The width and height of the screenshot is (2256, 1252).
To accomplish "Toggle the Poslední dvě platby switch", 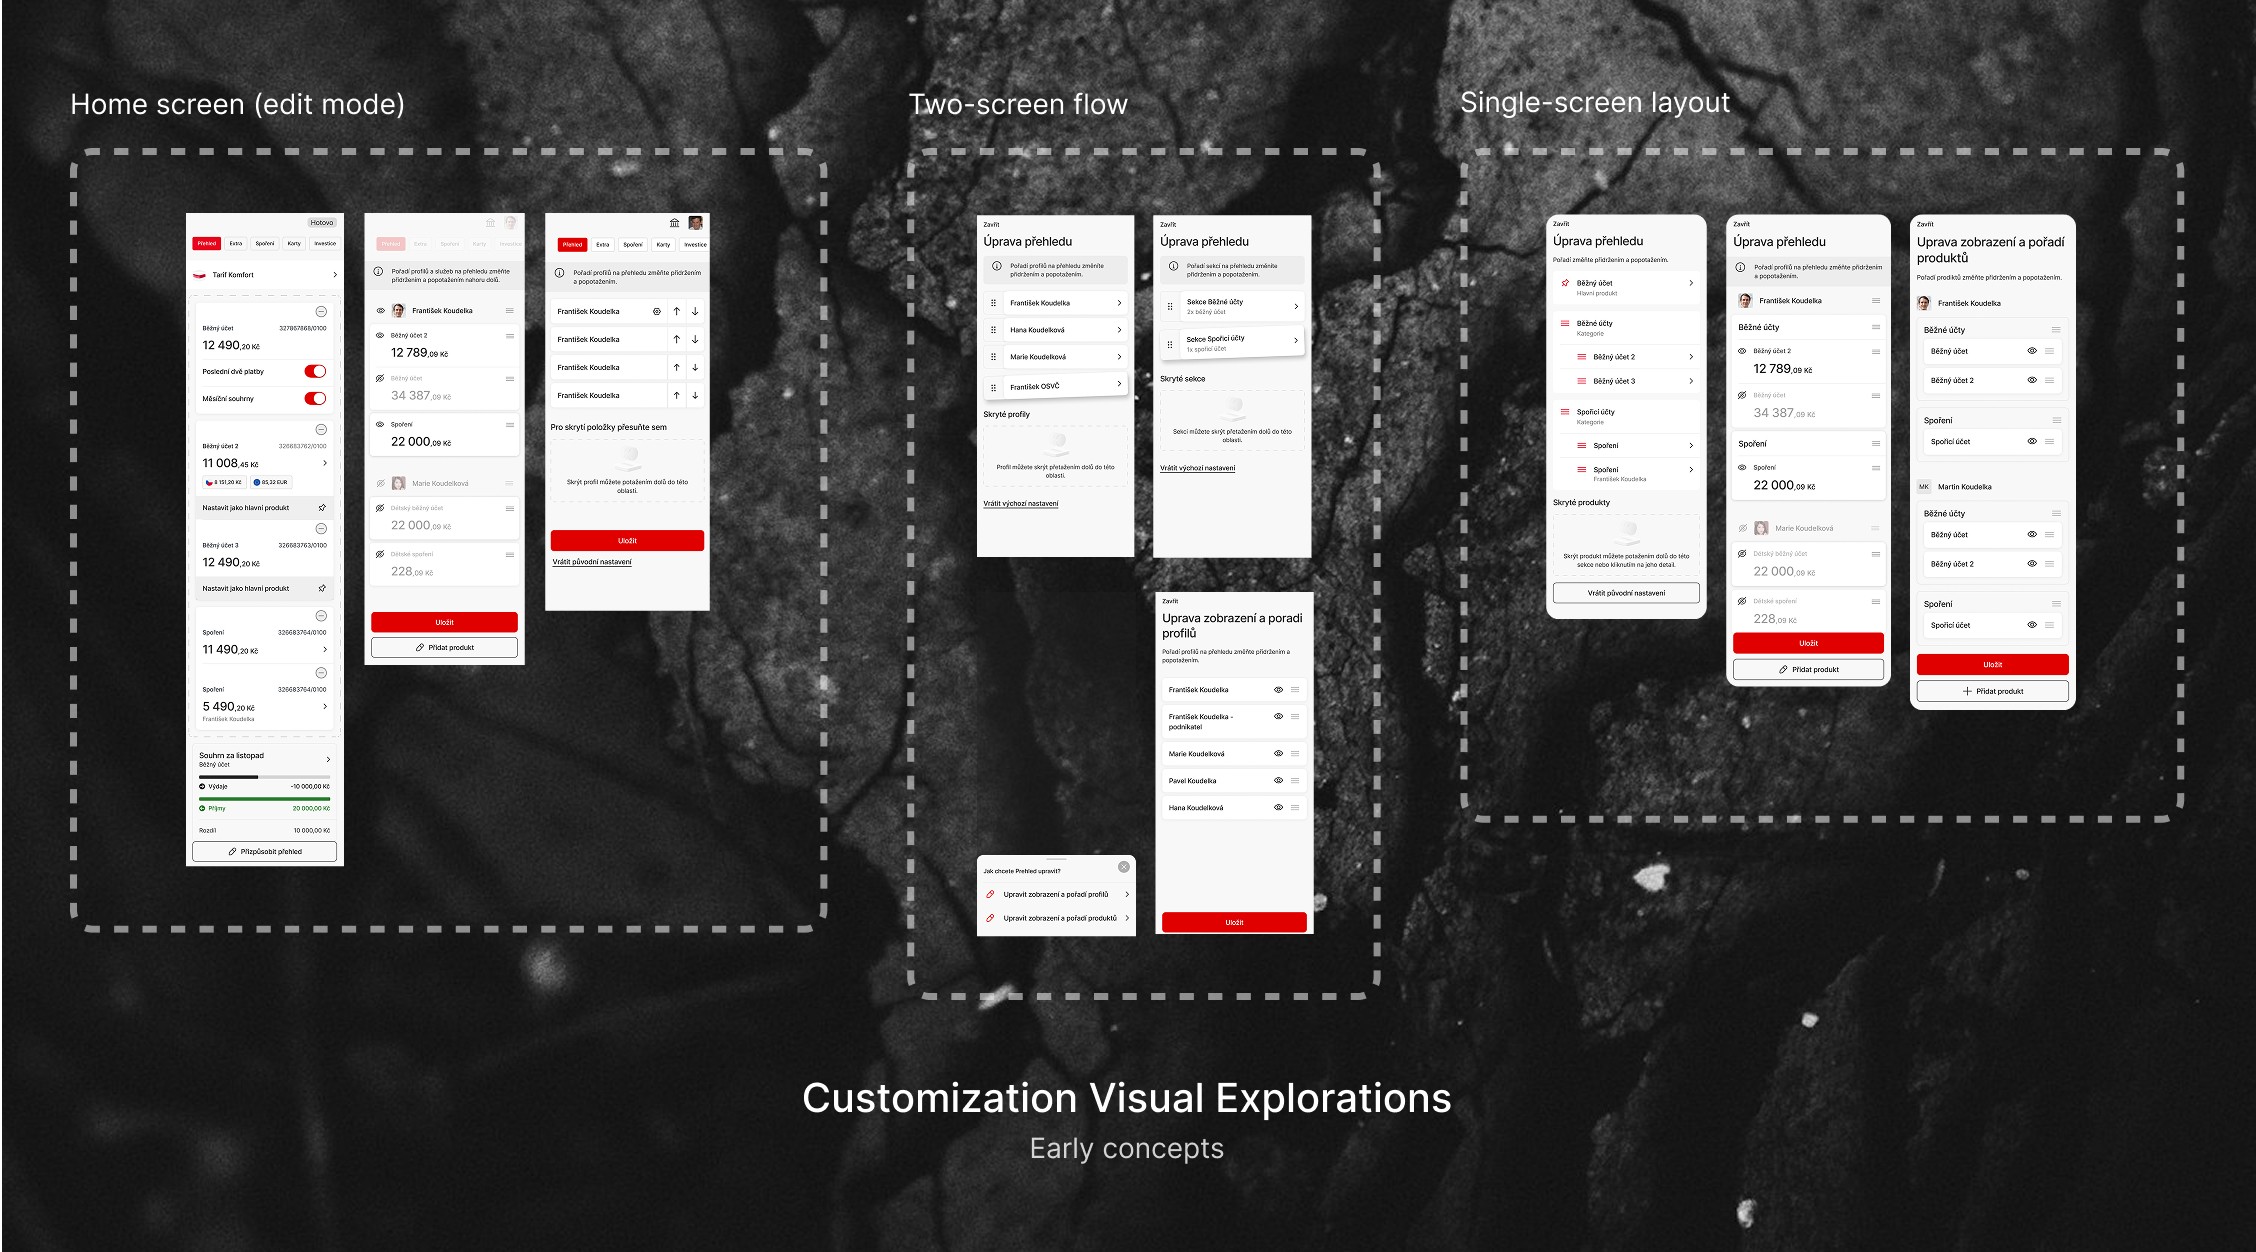I will coord(315,371).
